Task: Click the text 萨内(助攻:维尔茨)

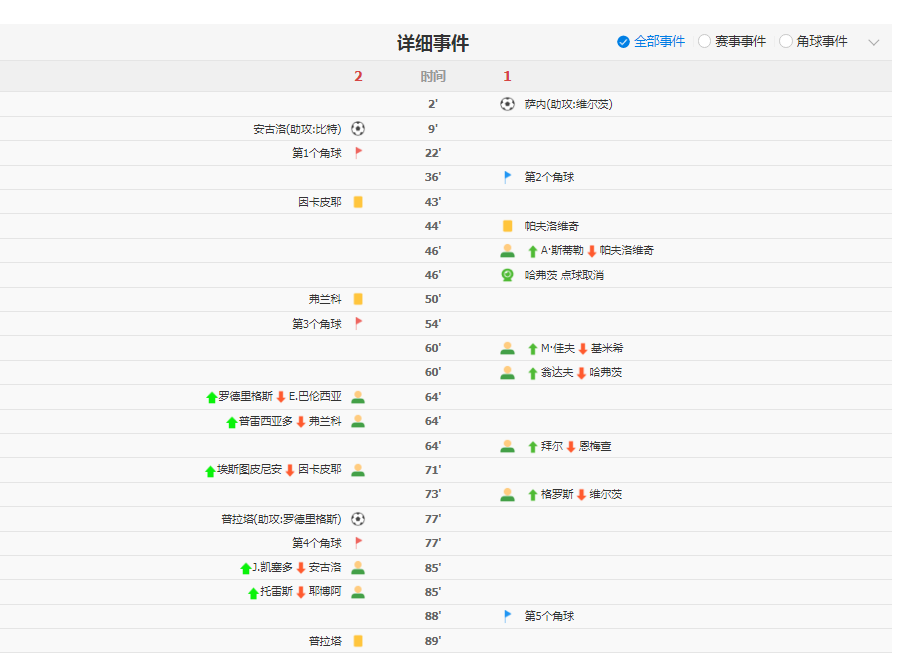Action: pos(568,104)
